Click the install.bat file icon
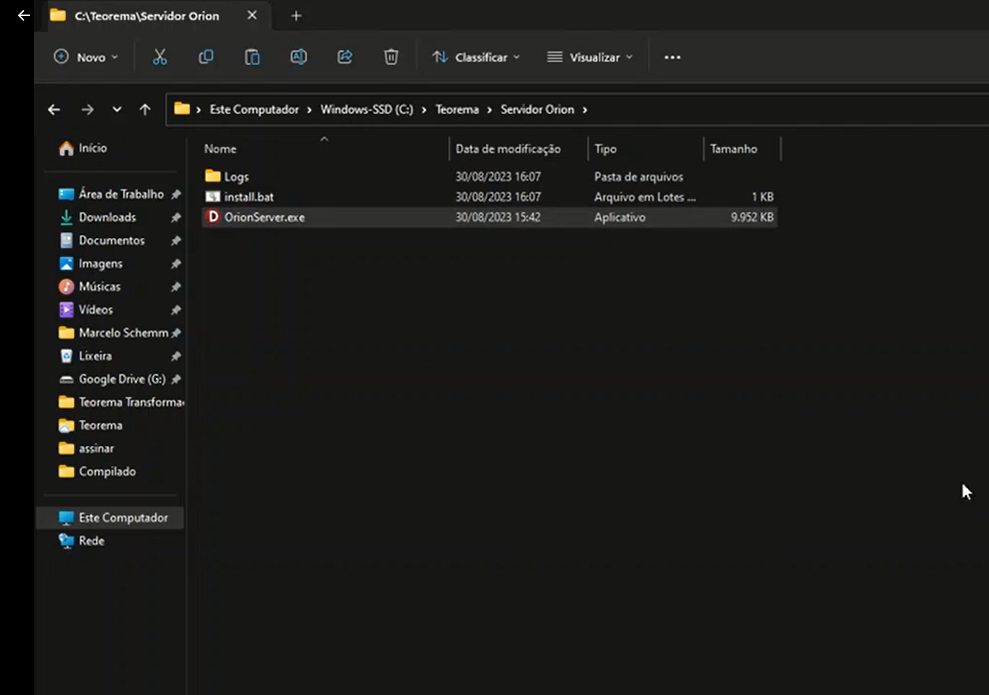The width and height of the screenshot is (989, 695). pos(213,197)
